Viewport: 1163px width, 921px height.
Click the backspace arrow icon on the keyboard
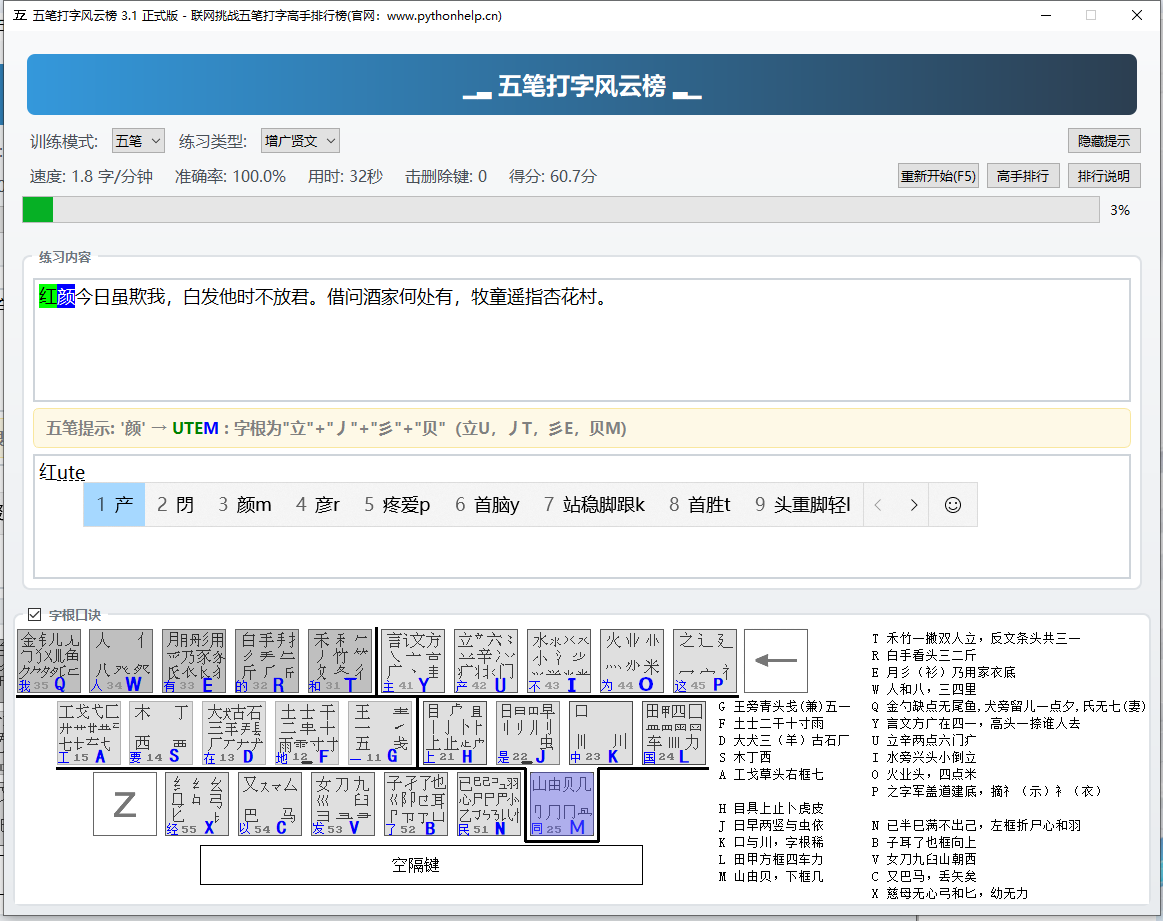[x=776, y=659]
